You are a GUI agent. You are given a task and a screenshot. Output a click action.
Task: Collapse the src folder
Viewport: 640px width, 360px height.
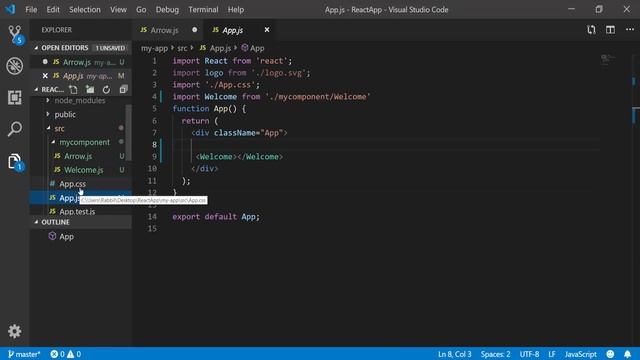click(x=49, y=128)
